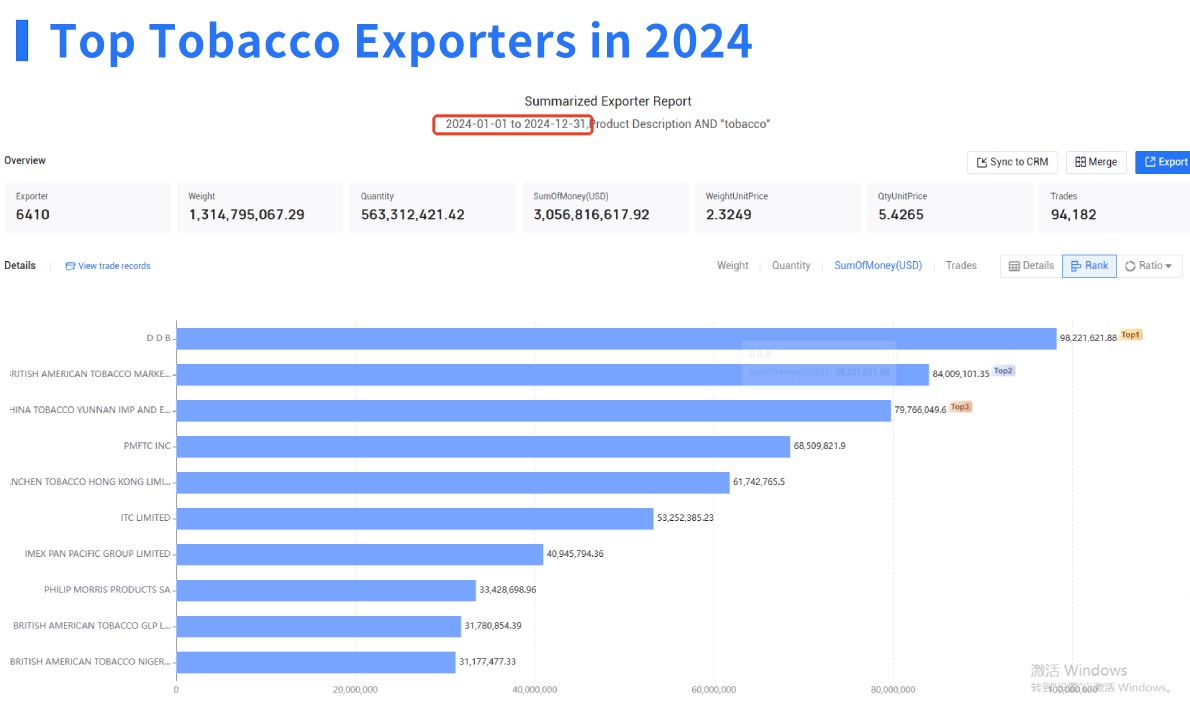
Task: Click the date range 2024-01-01 to 2024-12-31
Action: [515, 124]
